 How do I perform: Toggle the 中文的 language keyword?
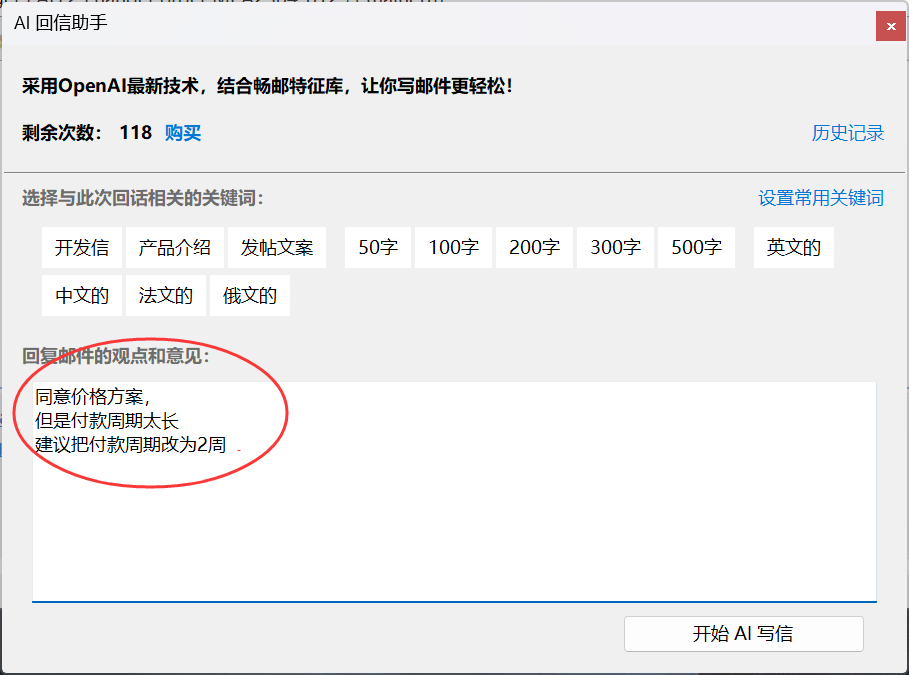pos(82,296)
